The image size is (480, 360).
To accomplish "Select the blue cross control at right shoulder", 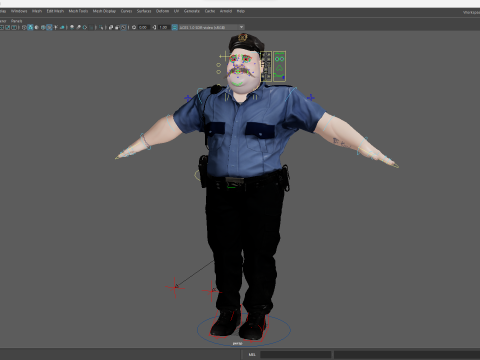I will 311,97.
